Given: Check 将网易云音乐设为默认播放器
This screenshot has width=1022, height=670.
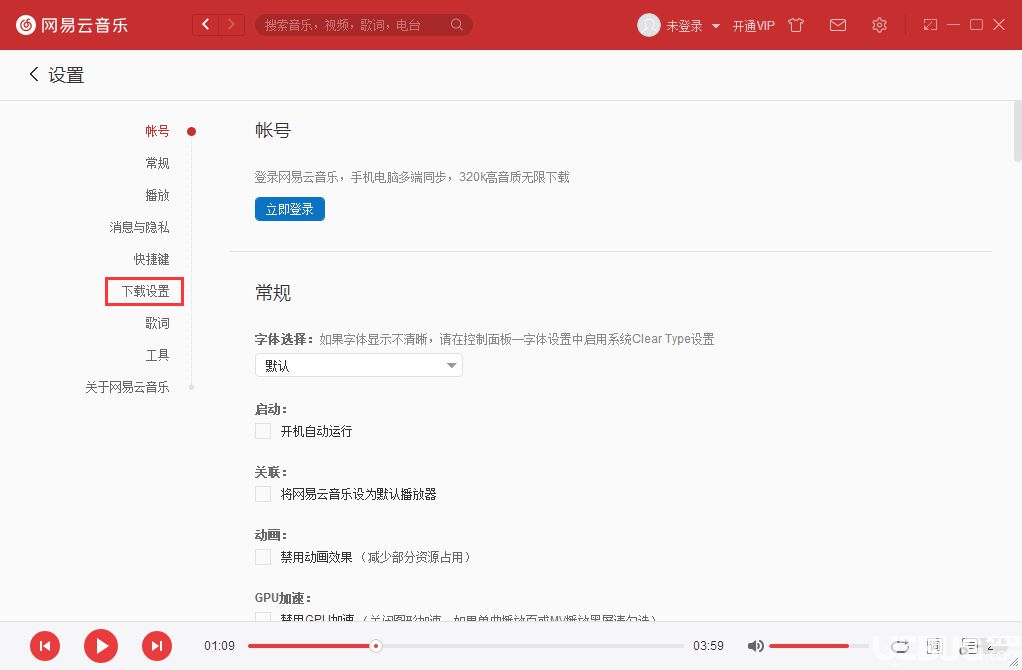Looking at the screenshot, I should pyautogui.click(x=263, y=494).
